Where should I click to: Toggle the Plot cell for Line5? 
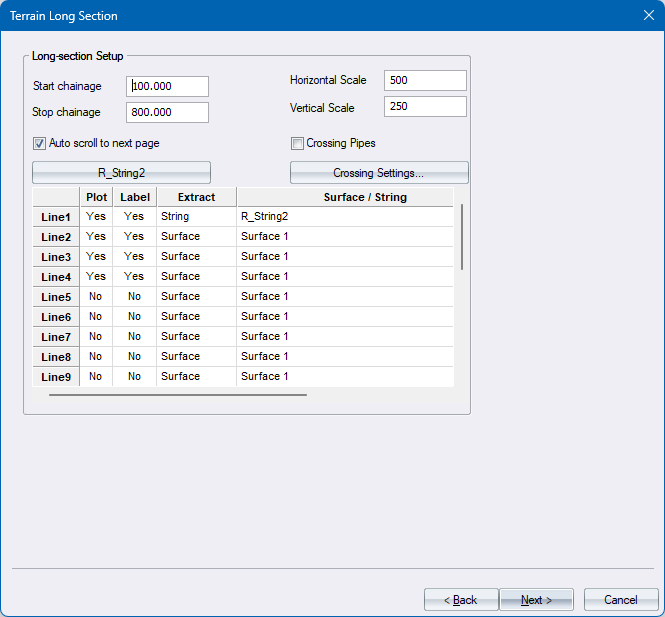pos(96,297)
